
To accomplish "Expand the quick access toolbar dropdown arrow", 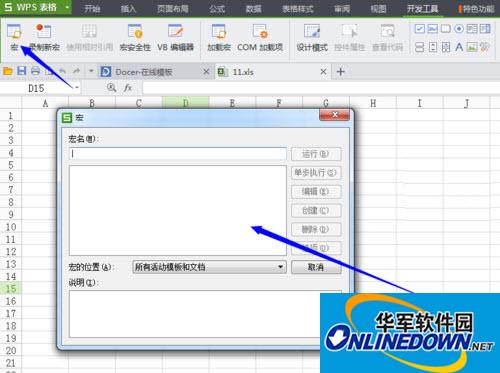I will coord(91,71).
